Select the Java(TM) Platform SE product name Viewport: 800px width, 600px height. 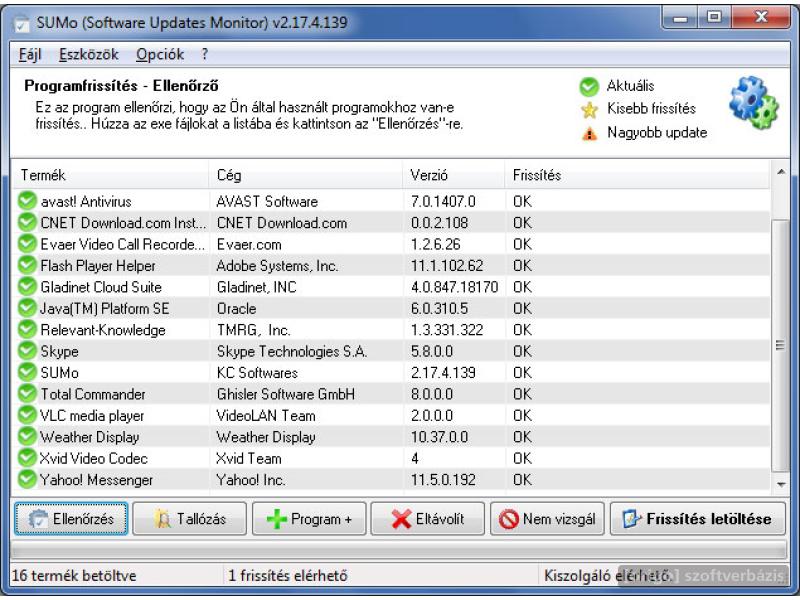click(105, 309)
